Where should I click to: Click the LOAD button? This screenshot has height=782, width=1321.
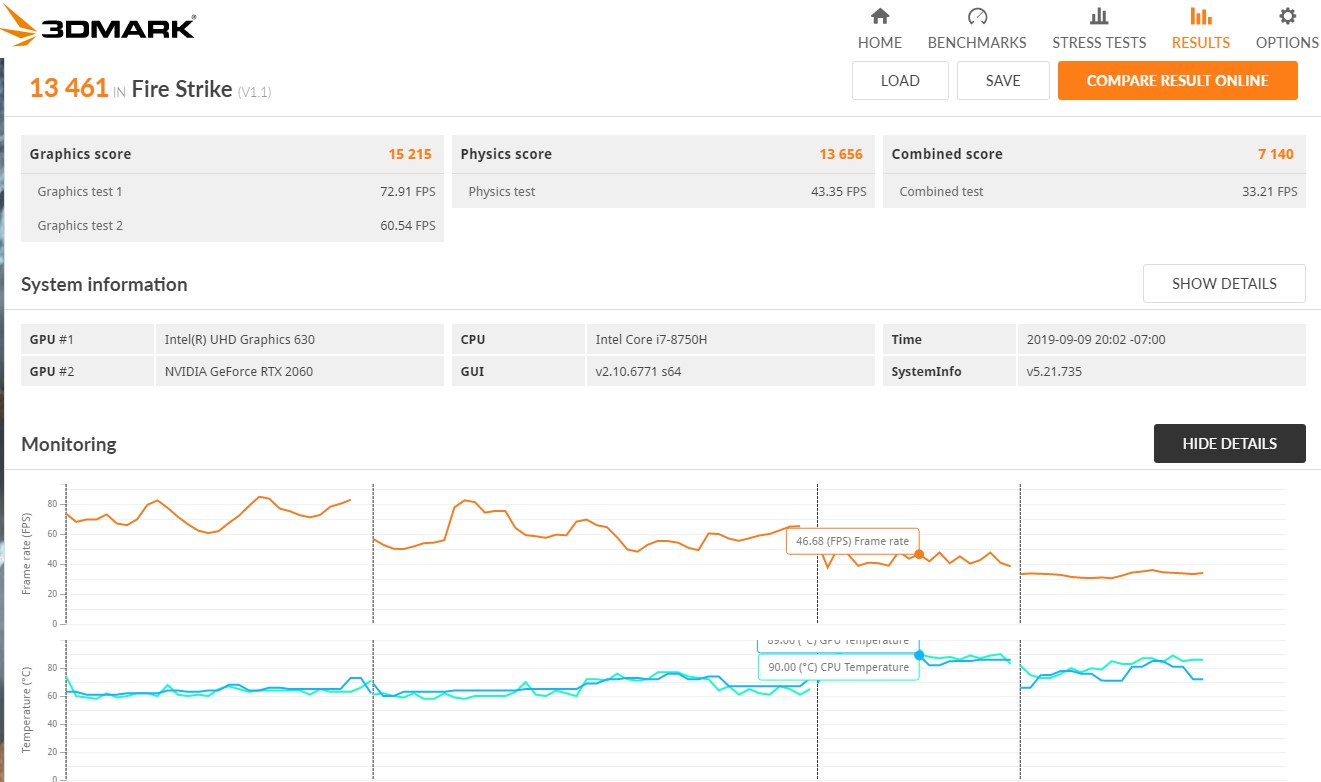coord(900,81)
